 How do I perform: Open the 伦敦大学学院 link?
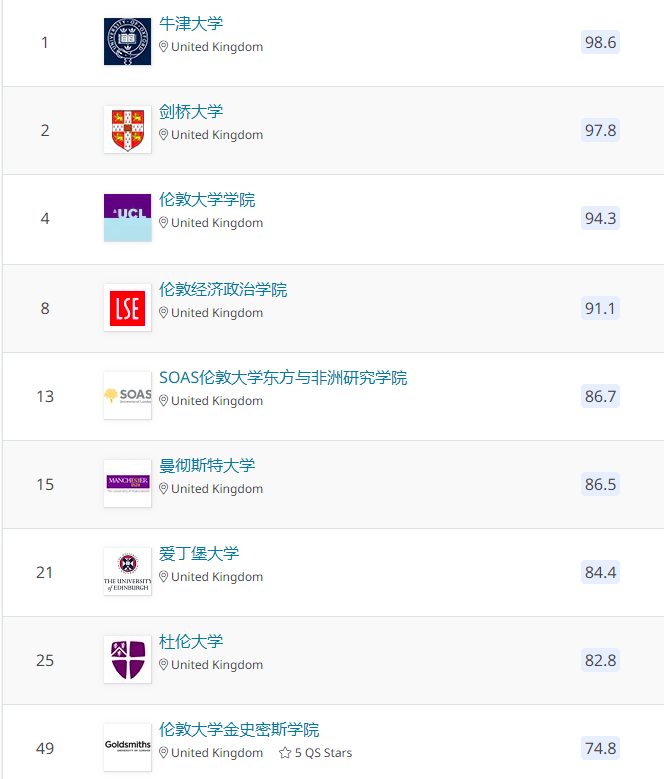point(207,200)
